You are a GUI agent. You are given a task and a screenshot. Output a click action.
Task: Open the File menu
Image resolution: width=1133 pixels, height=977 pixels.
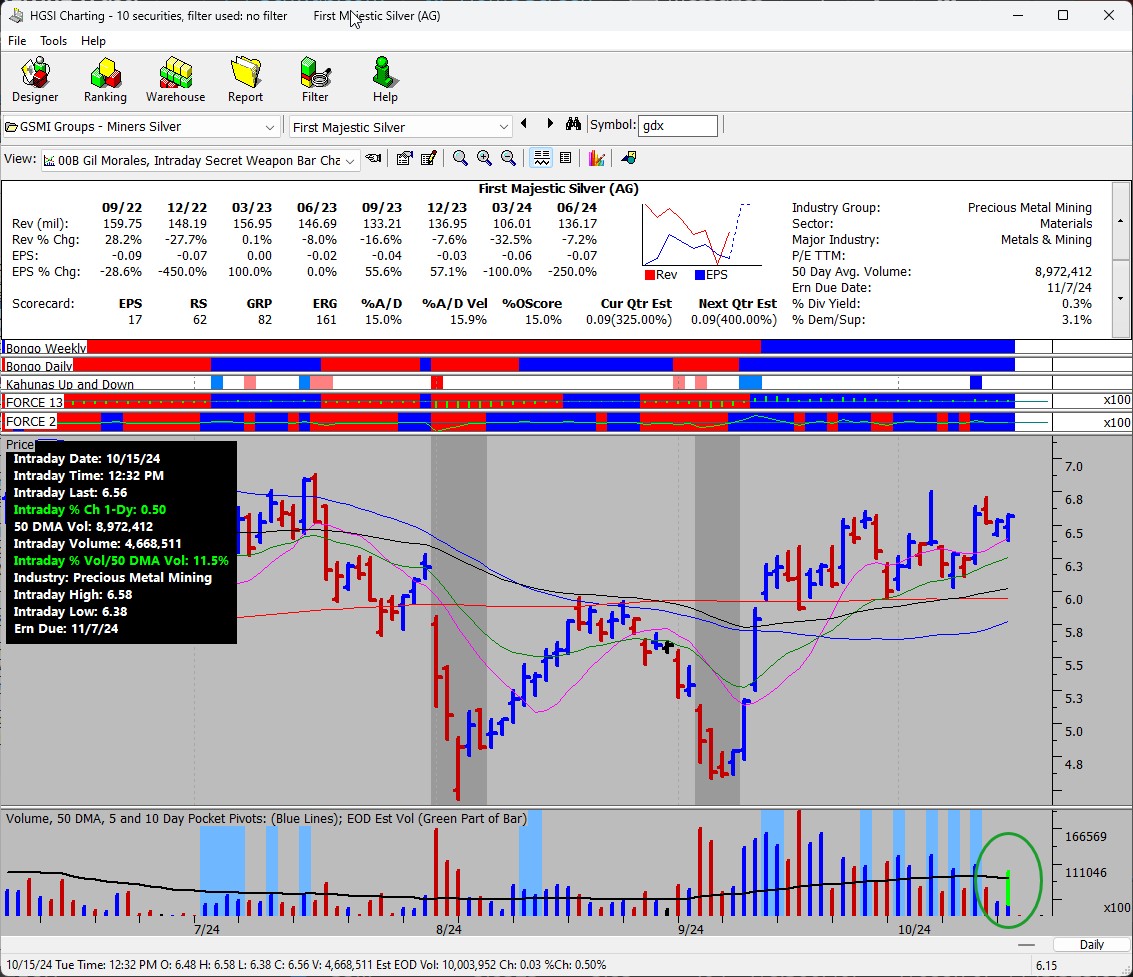(x=17, y=41)
